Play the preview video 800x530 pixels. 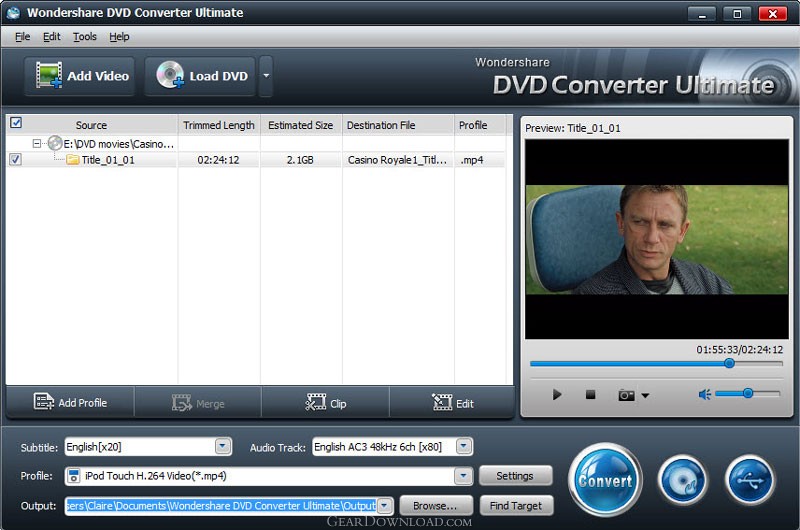tap(557, 394)
